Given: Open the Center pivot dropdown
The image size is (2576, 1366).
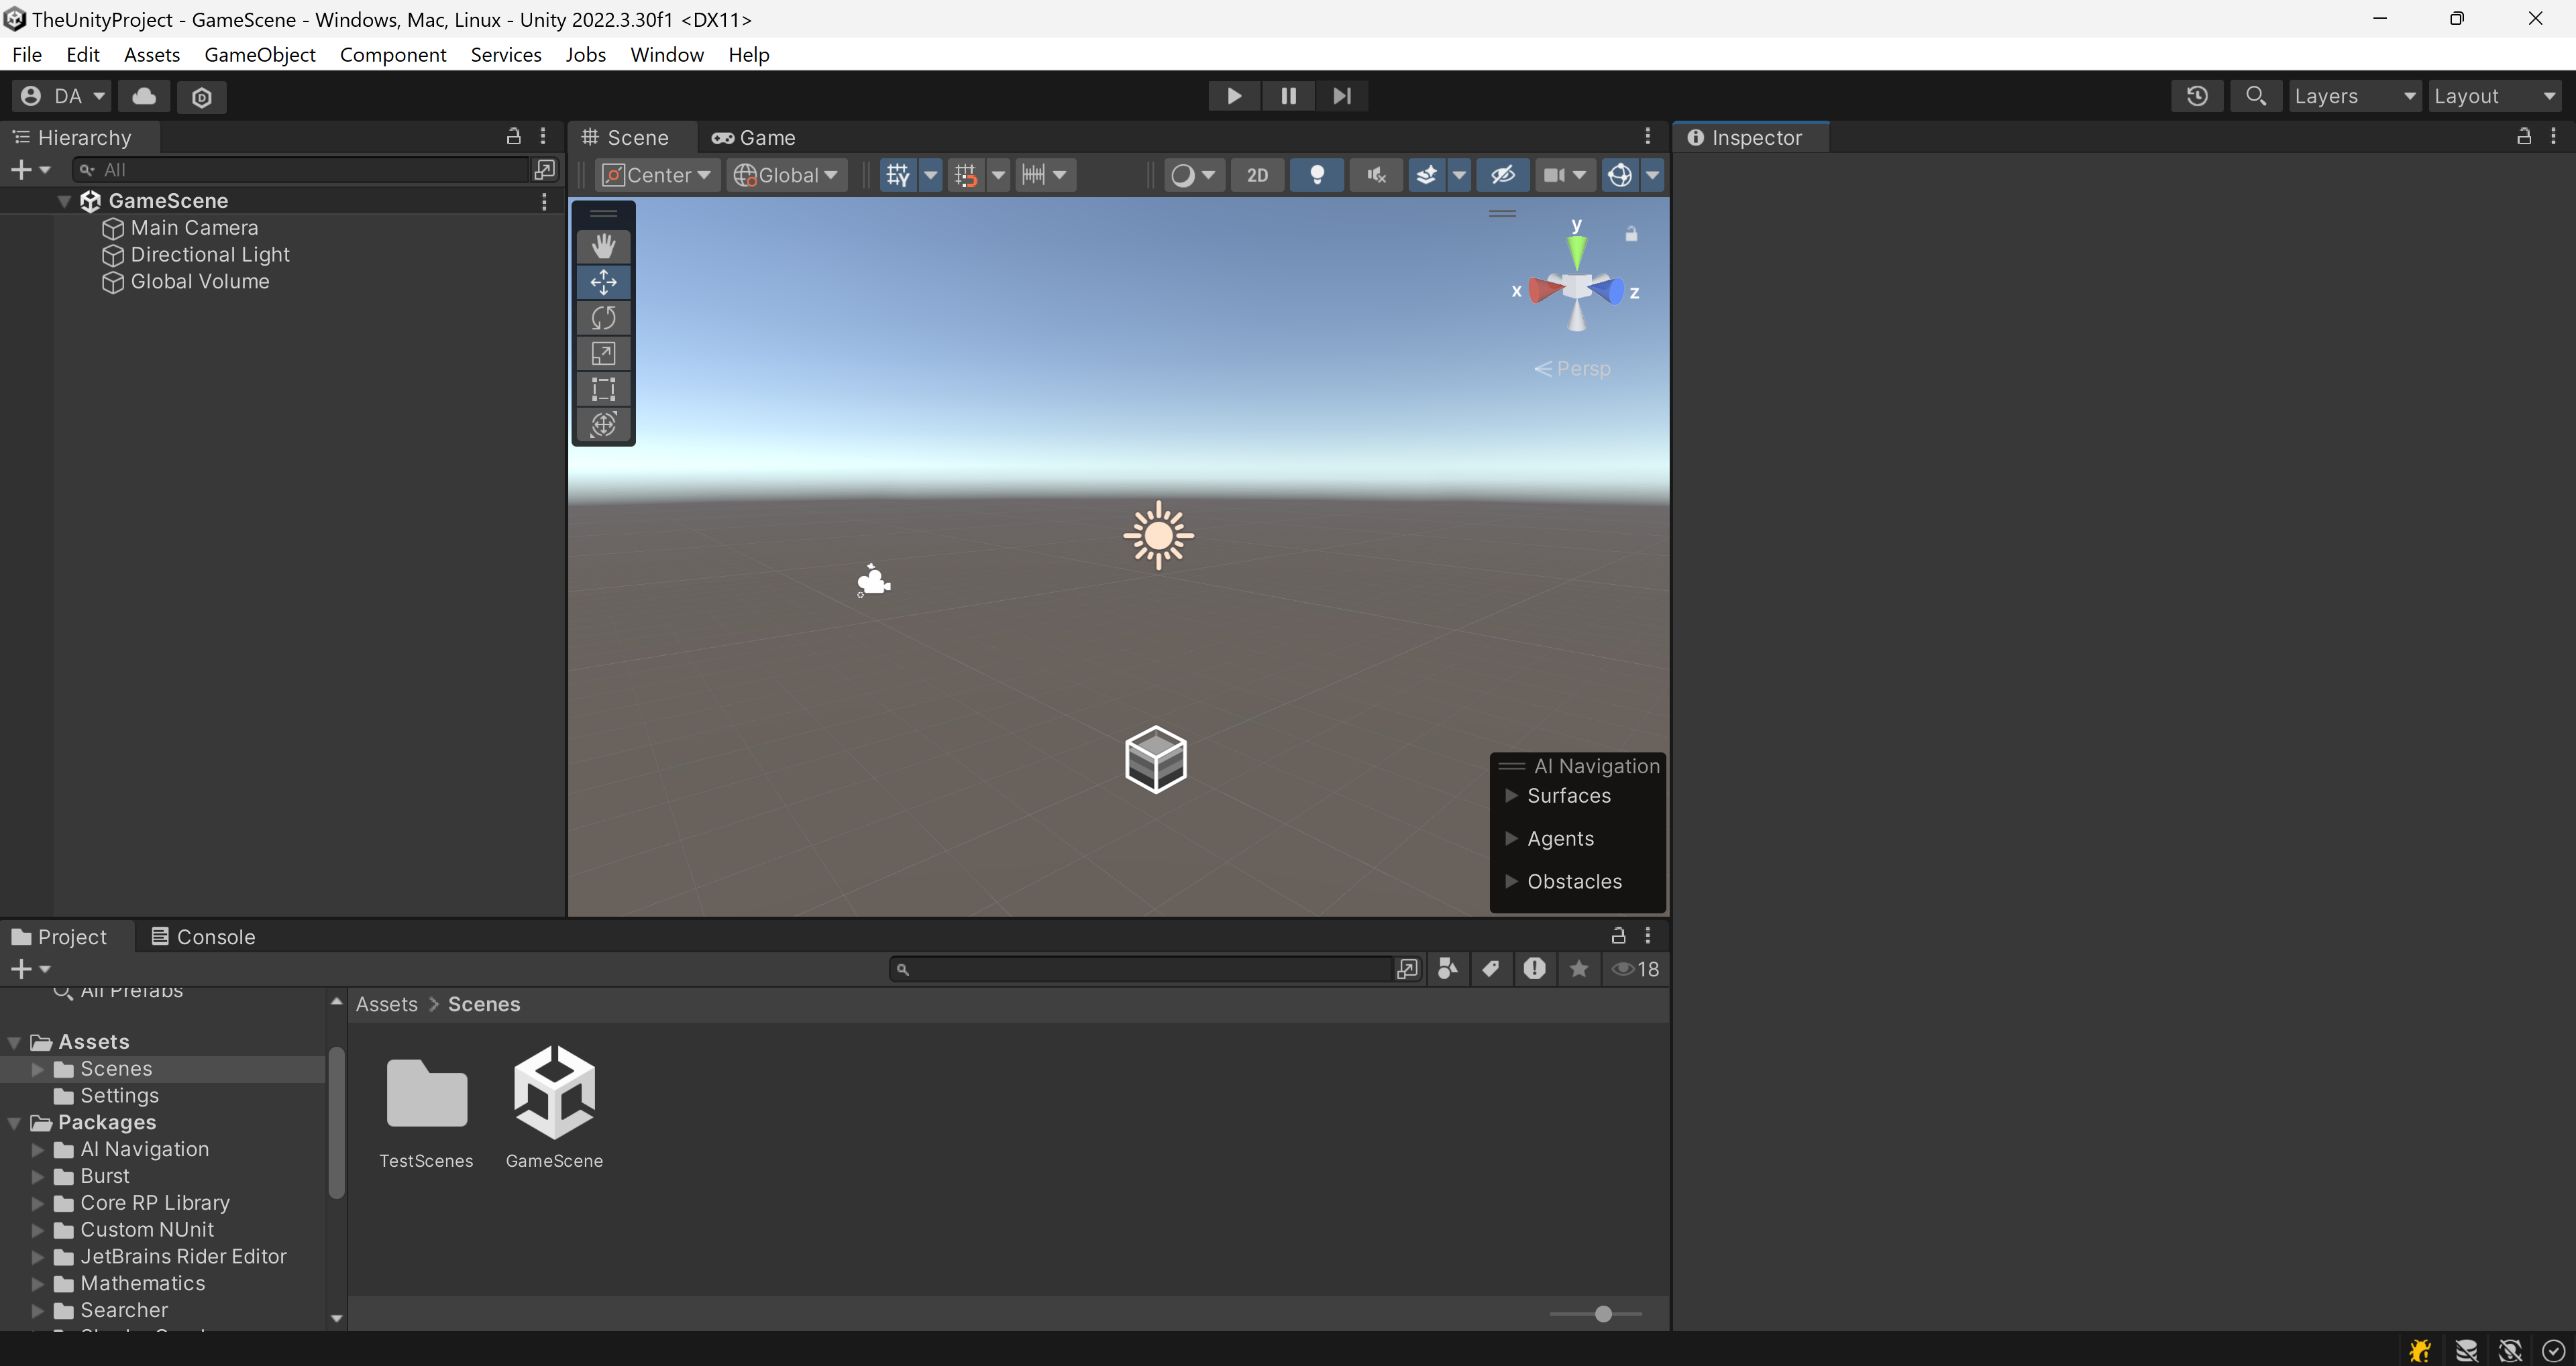Looking at the screenshot, I should 656,175.
